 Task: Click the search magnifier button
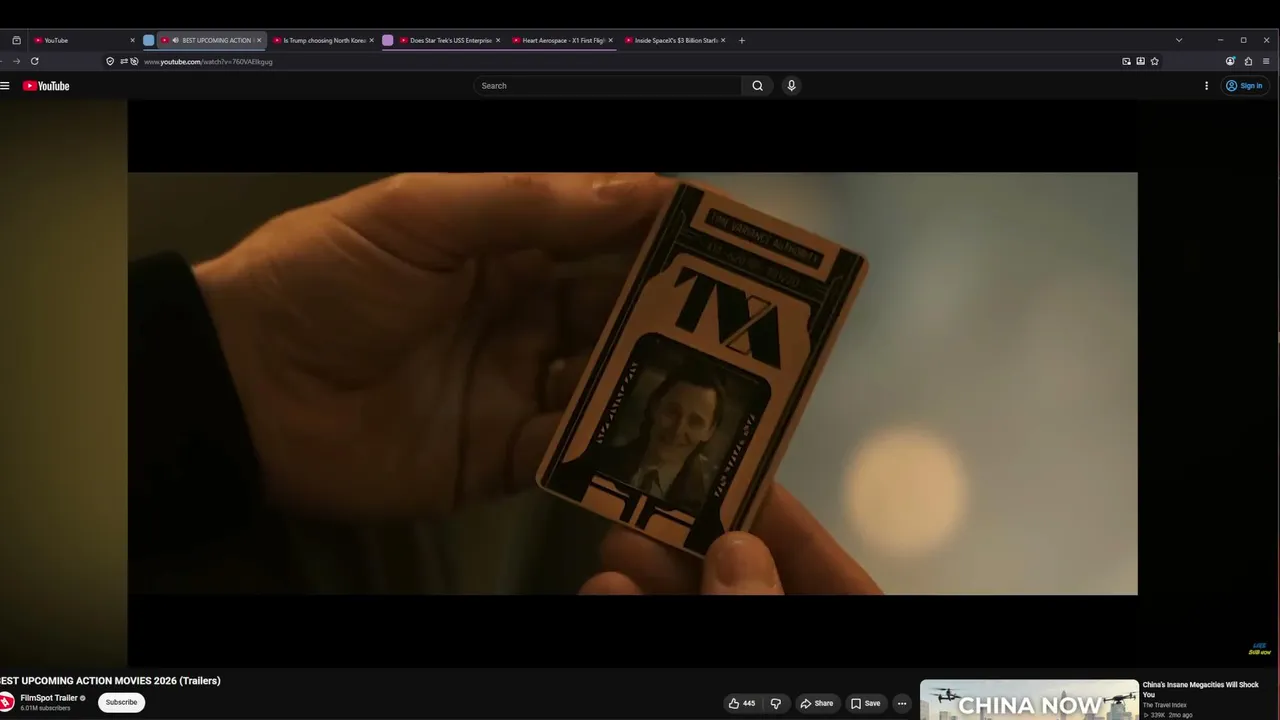pos(757,86)
